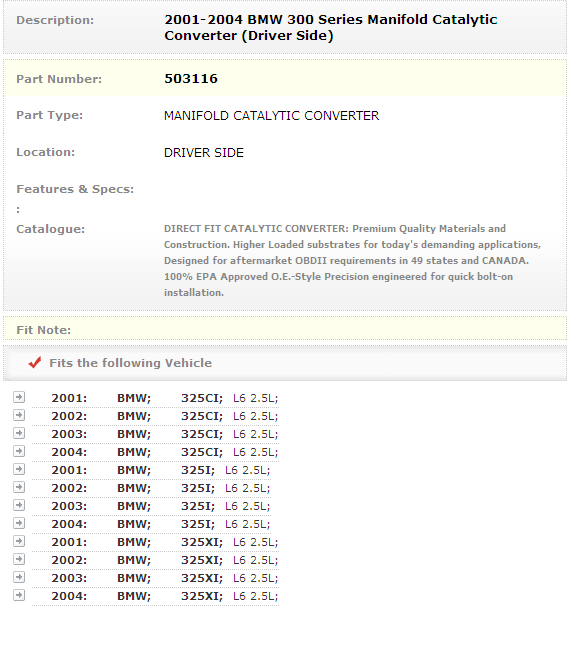The height and width of the screenshot is (664, 570).
Task: Click the Fit Note label
Action: click(x=44, y=330)
